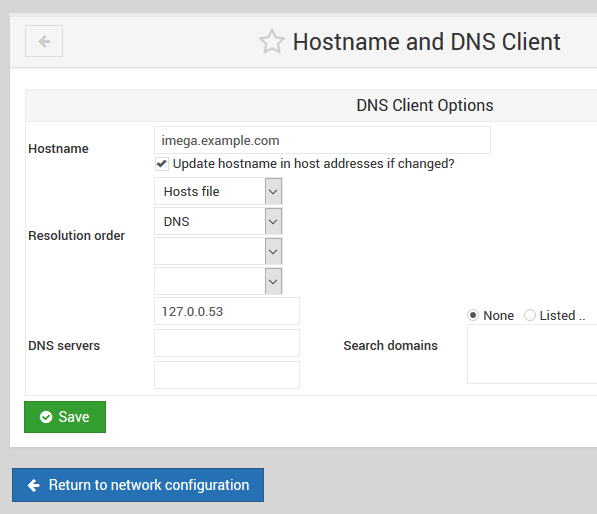This screenshot has height=514, width=597.
Task: Click the back arrow icon button
Action: tap(44, 41)
